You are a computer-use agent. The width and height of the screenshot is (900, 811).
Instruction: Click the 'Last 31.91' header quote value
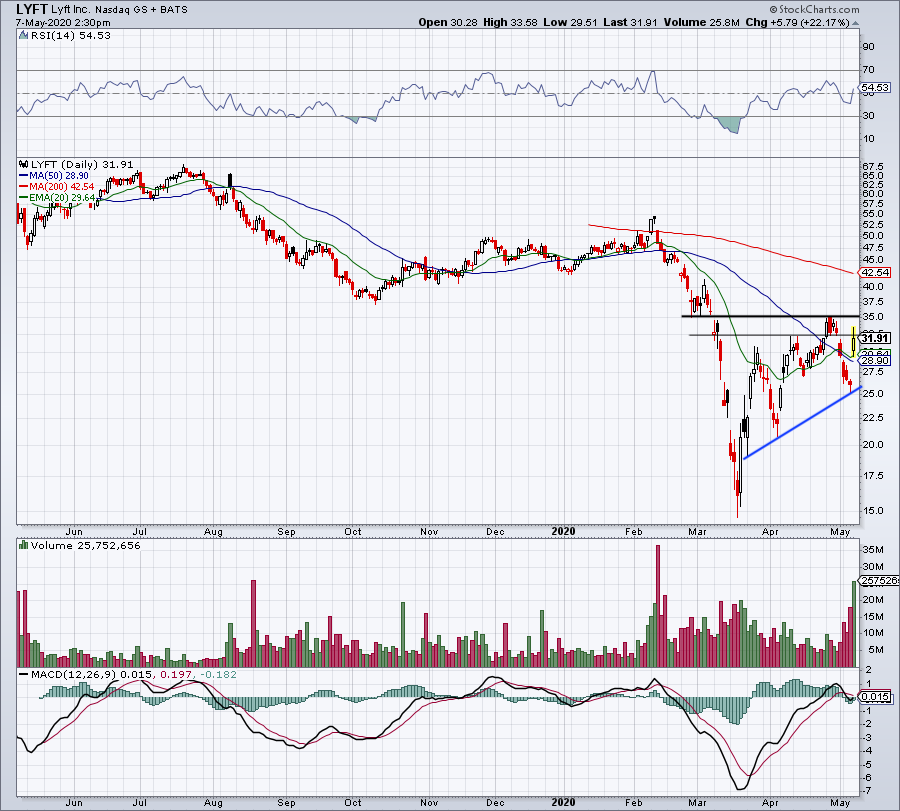[630, 22]
